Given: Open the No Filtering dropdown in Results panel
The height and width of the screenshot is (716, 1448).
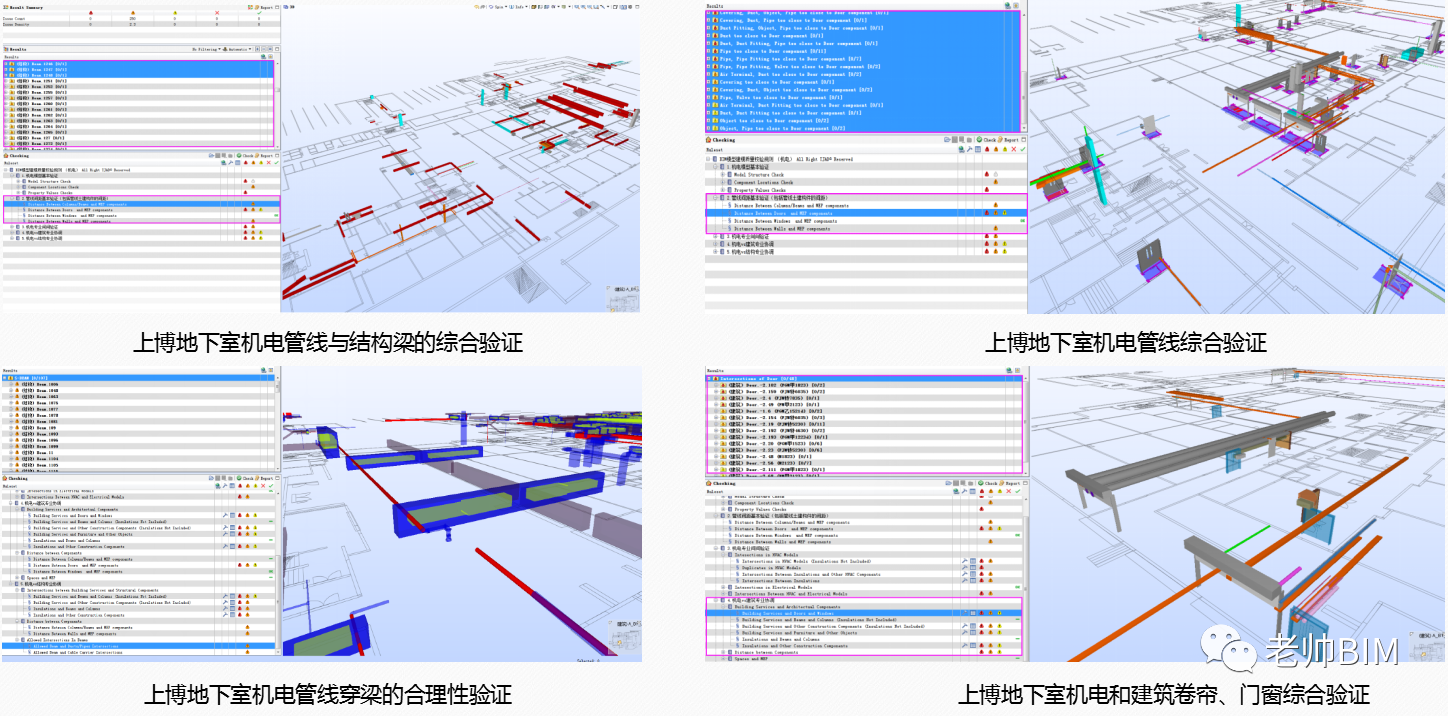Looking at the screenshot, I should (x=206, y=49).
